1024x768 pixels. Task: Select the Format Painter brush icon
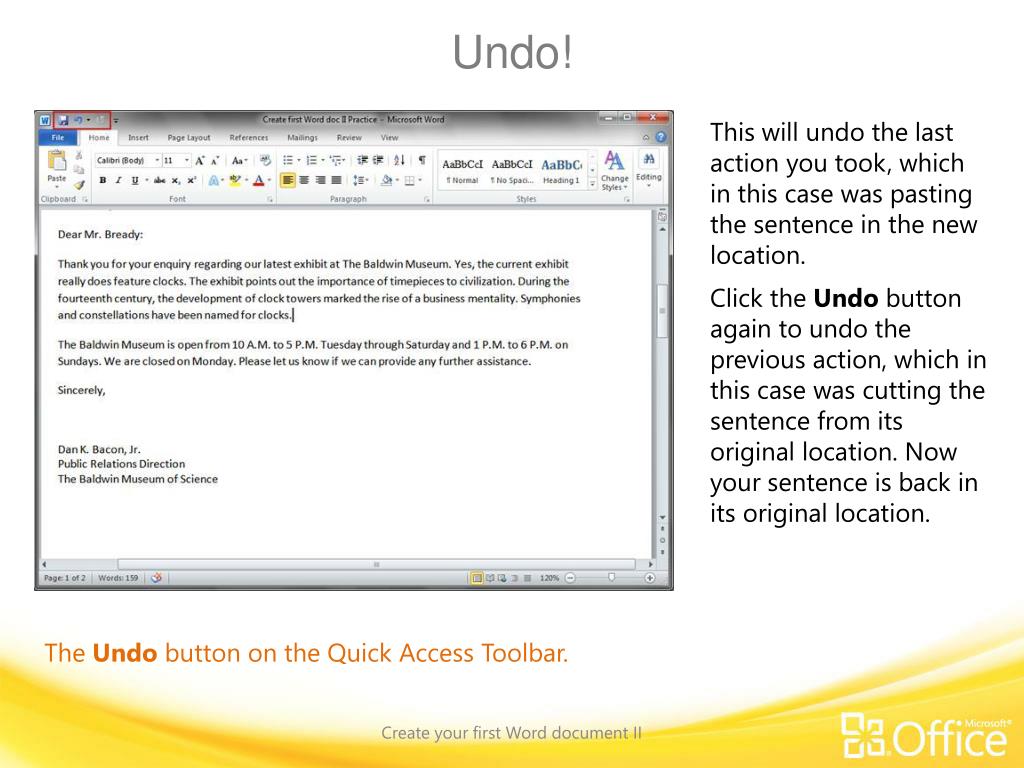(x=79, y=185)
